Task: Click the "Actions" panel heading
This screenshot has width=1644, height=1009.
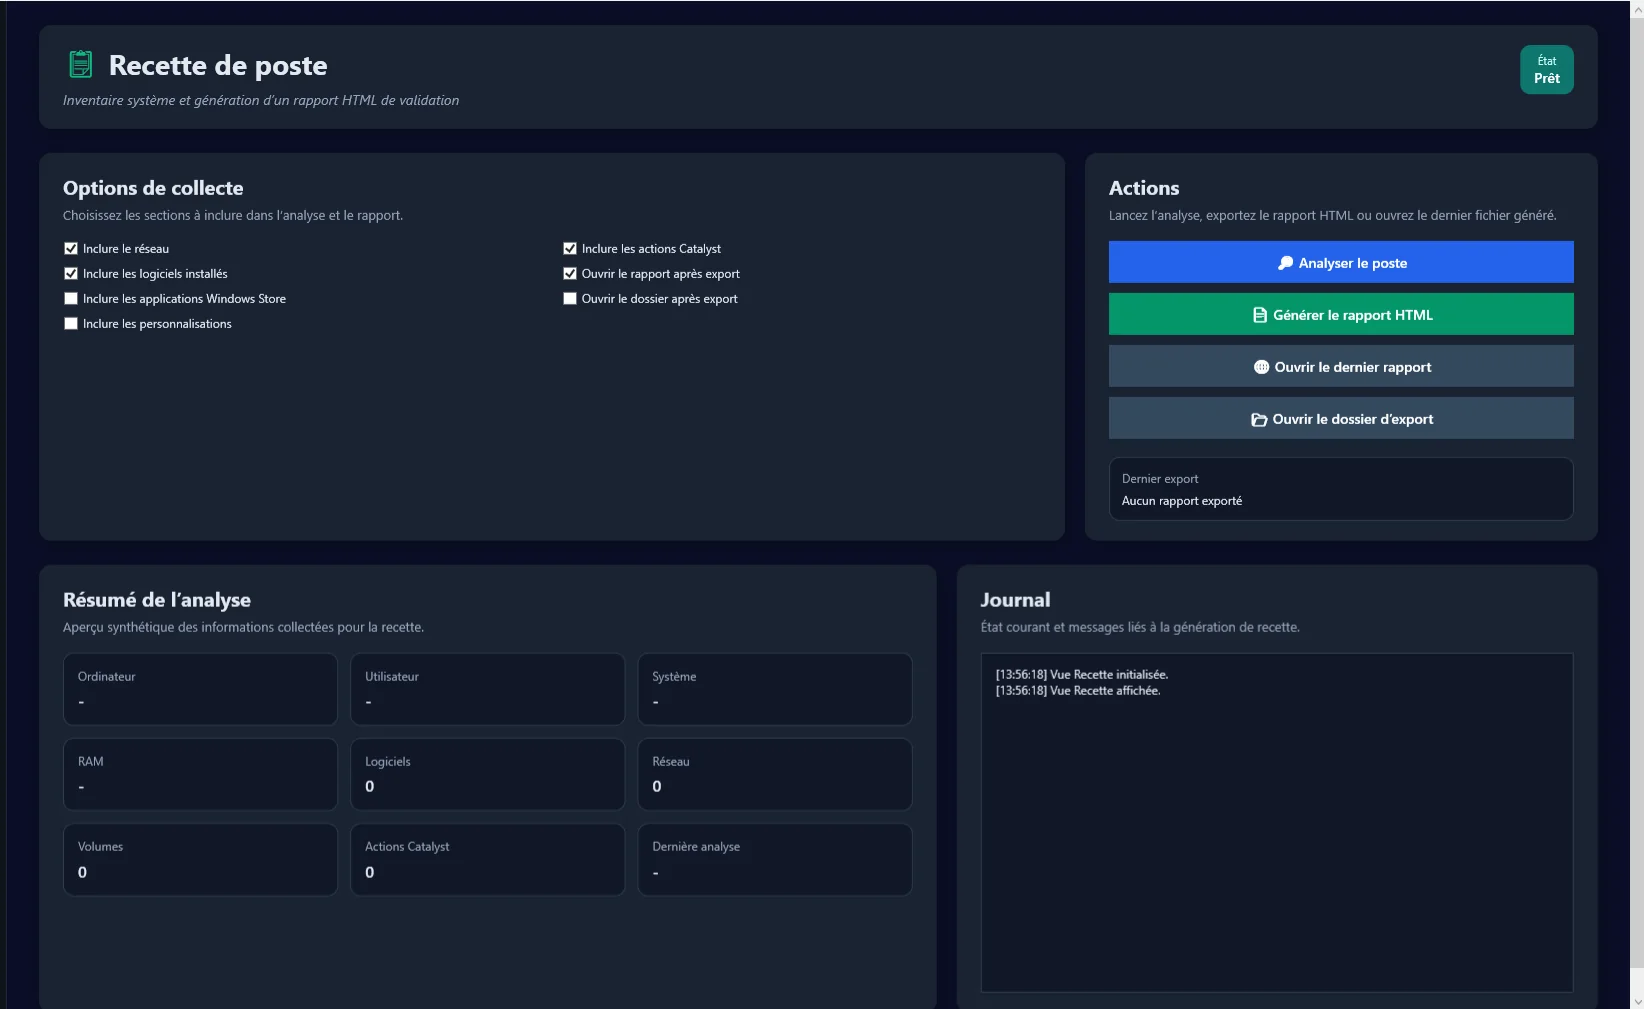Action: coord(1144,188)
